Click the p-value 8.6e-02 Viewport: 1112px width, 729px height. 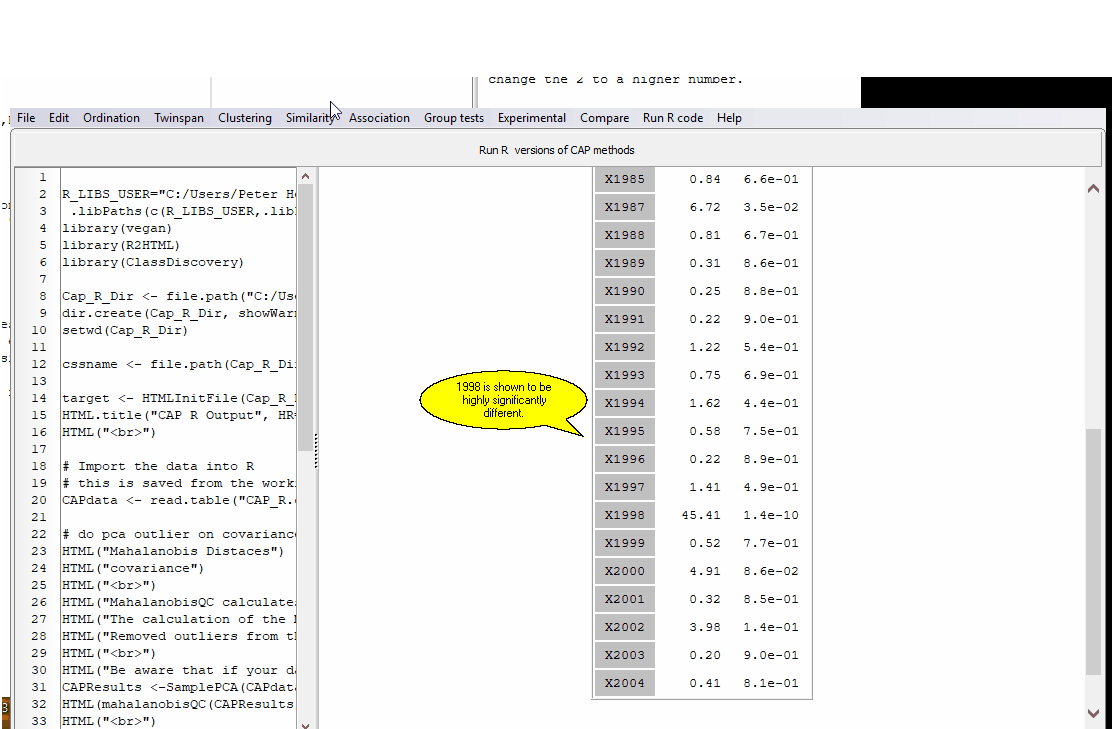click(x=771, y=571)
